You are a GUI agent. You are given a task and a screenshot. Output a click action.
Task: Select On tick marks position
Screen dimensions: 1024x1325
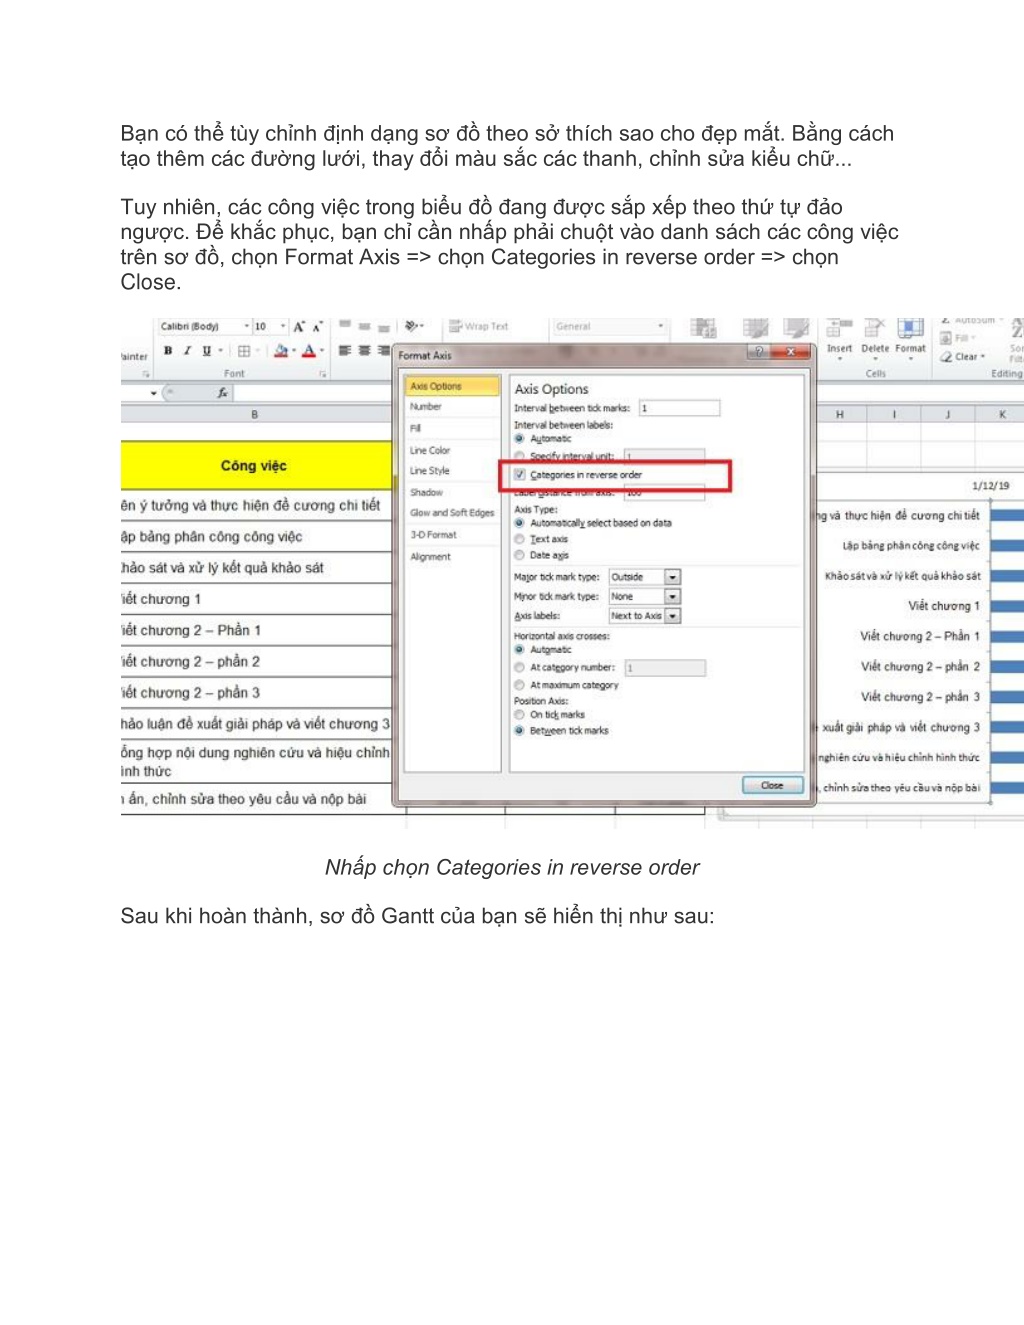pyautogui.click(x=519, y=715)
